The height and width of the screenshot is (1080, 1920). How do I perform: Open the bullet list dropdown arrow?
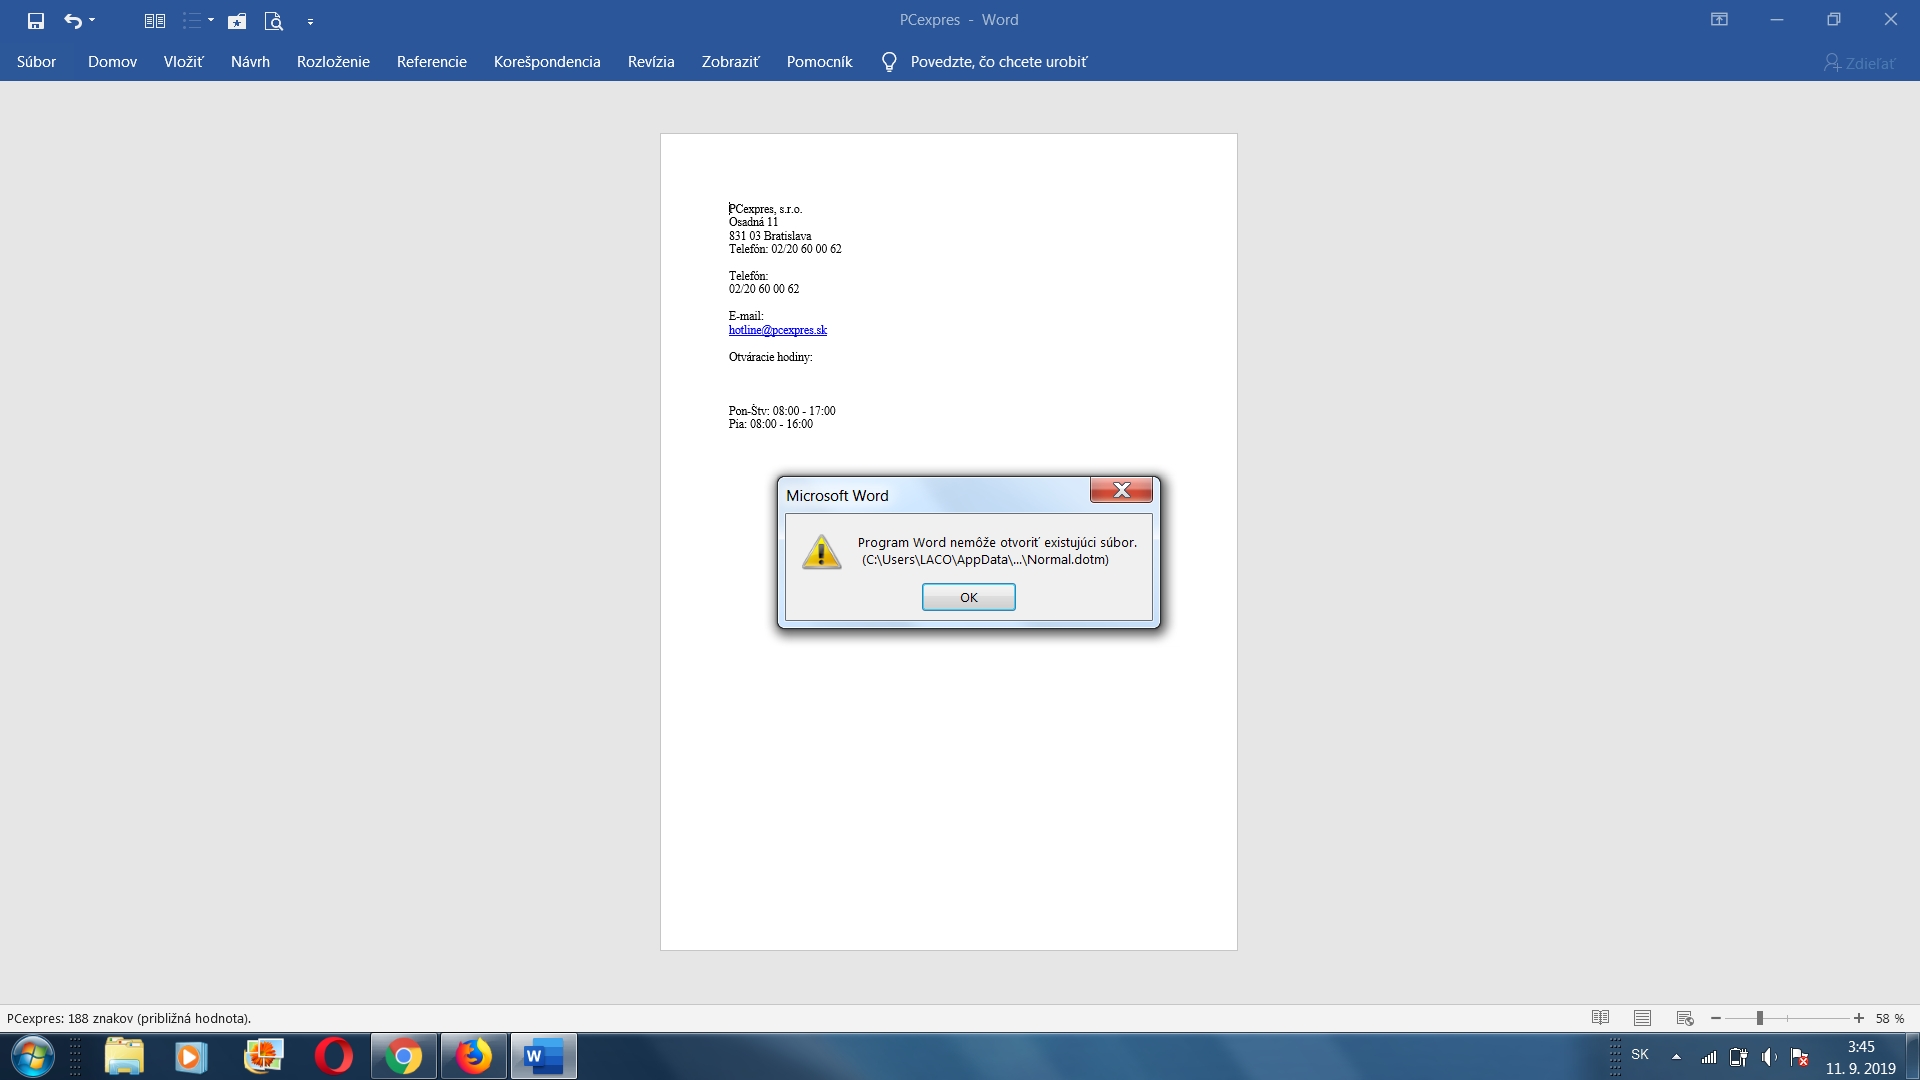click(211, 20)
